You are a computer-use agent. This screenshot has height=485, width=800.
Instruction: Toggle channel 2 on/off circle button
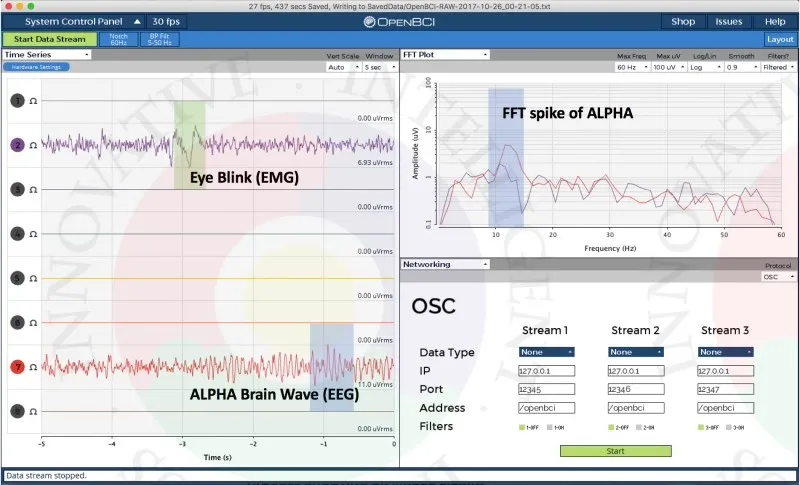pos(17,145)
